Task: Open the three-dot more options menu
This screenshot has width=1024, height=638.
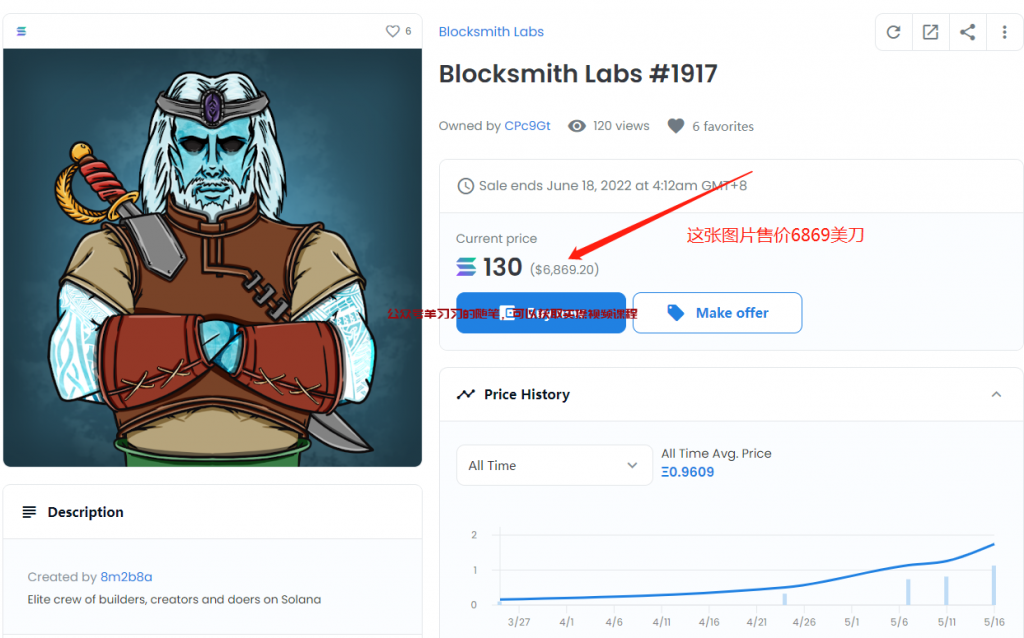Action: pyautogui.click(x=1004, y=32)
